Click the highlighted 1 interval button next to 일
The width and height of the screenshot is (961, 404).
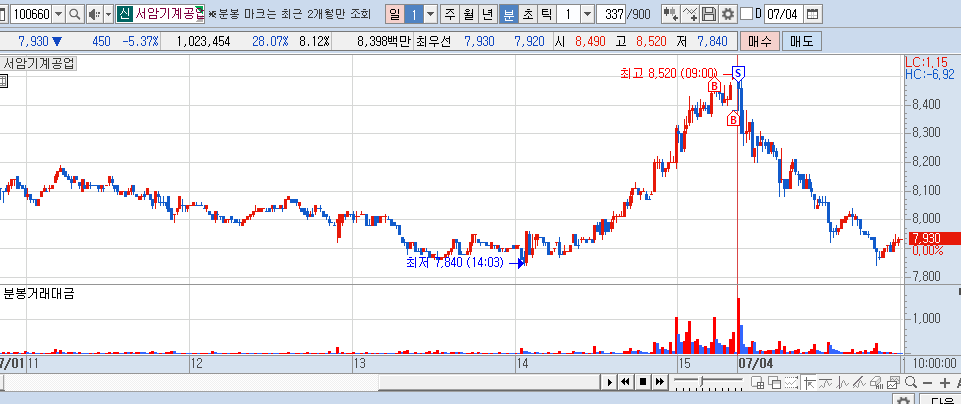pyautogui.click(x=414, y=13)
